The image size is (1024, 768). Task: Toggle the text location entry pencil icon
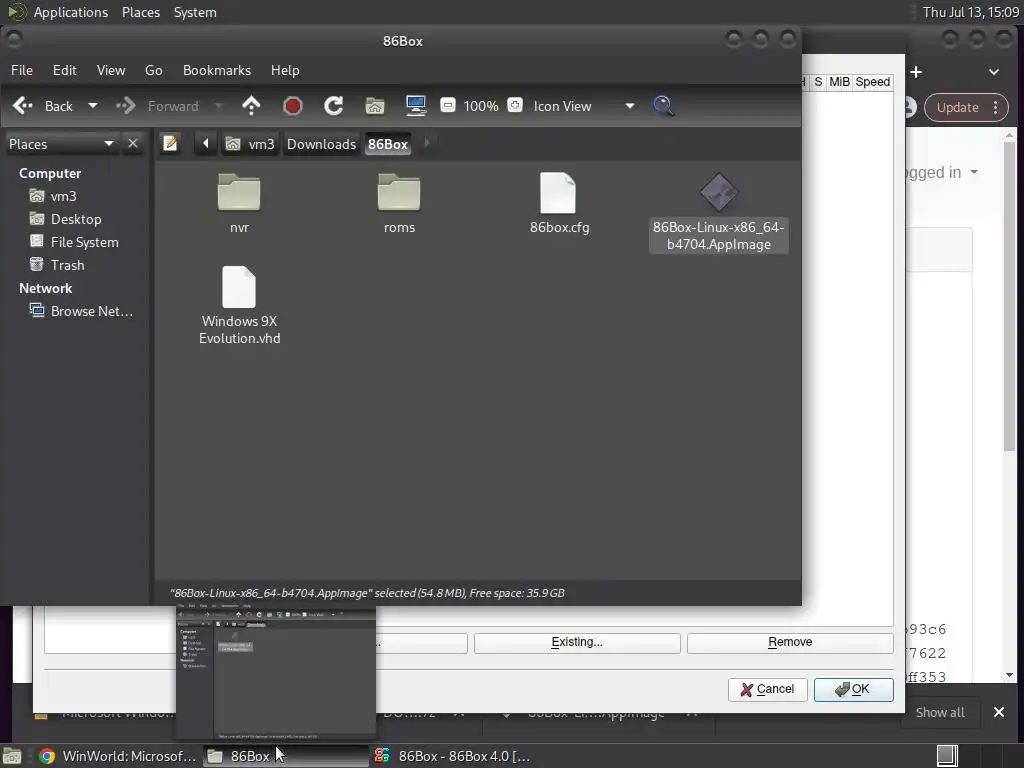click(x=170, y=143)
